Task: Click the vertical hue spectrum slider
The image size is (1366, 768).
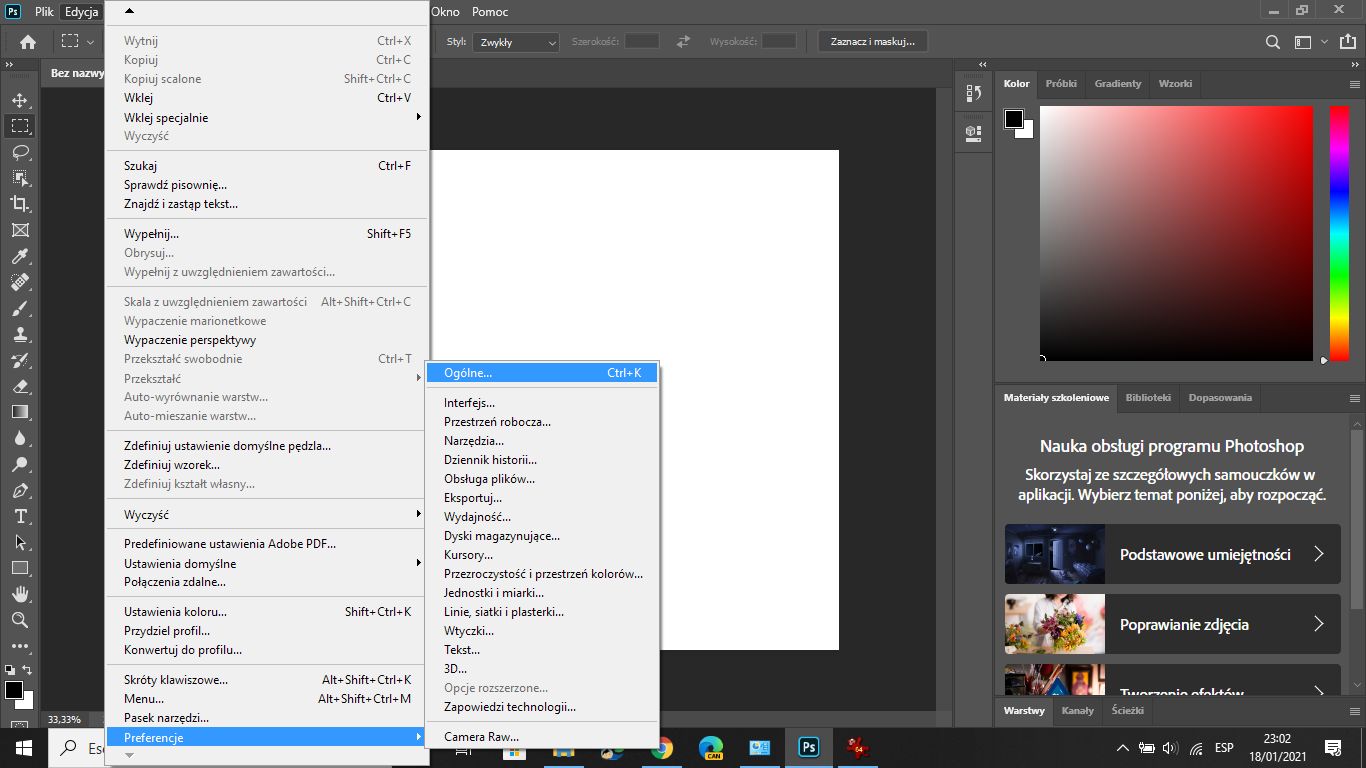Action: tap(1339, 233)
